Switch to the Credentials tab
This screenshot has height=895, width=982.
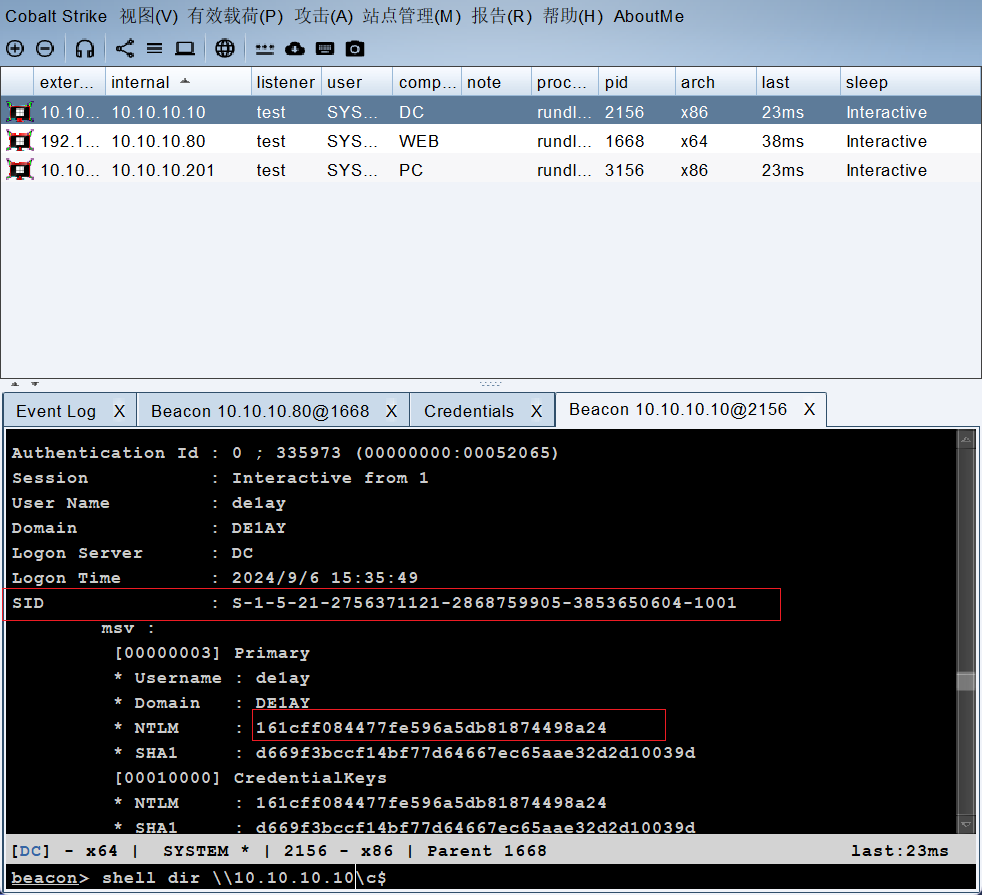click(468, 411)
